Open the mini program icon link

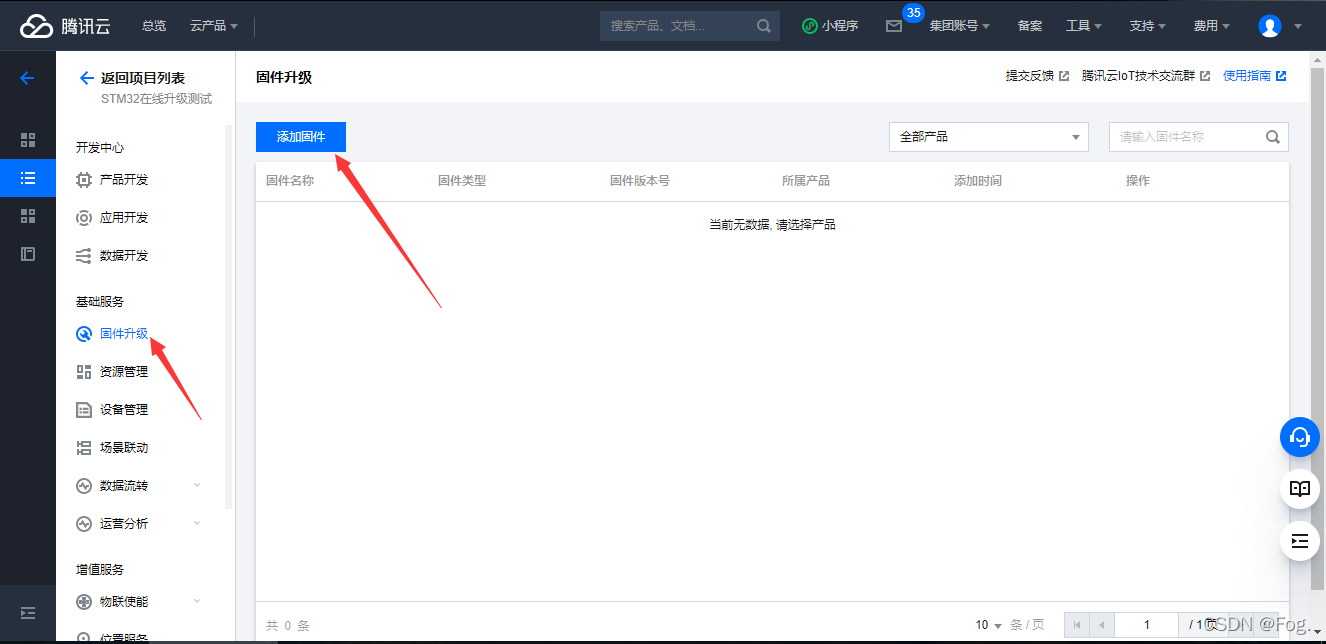(810, 26)
